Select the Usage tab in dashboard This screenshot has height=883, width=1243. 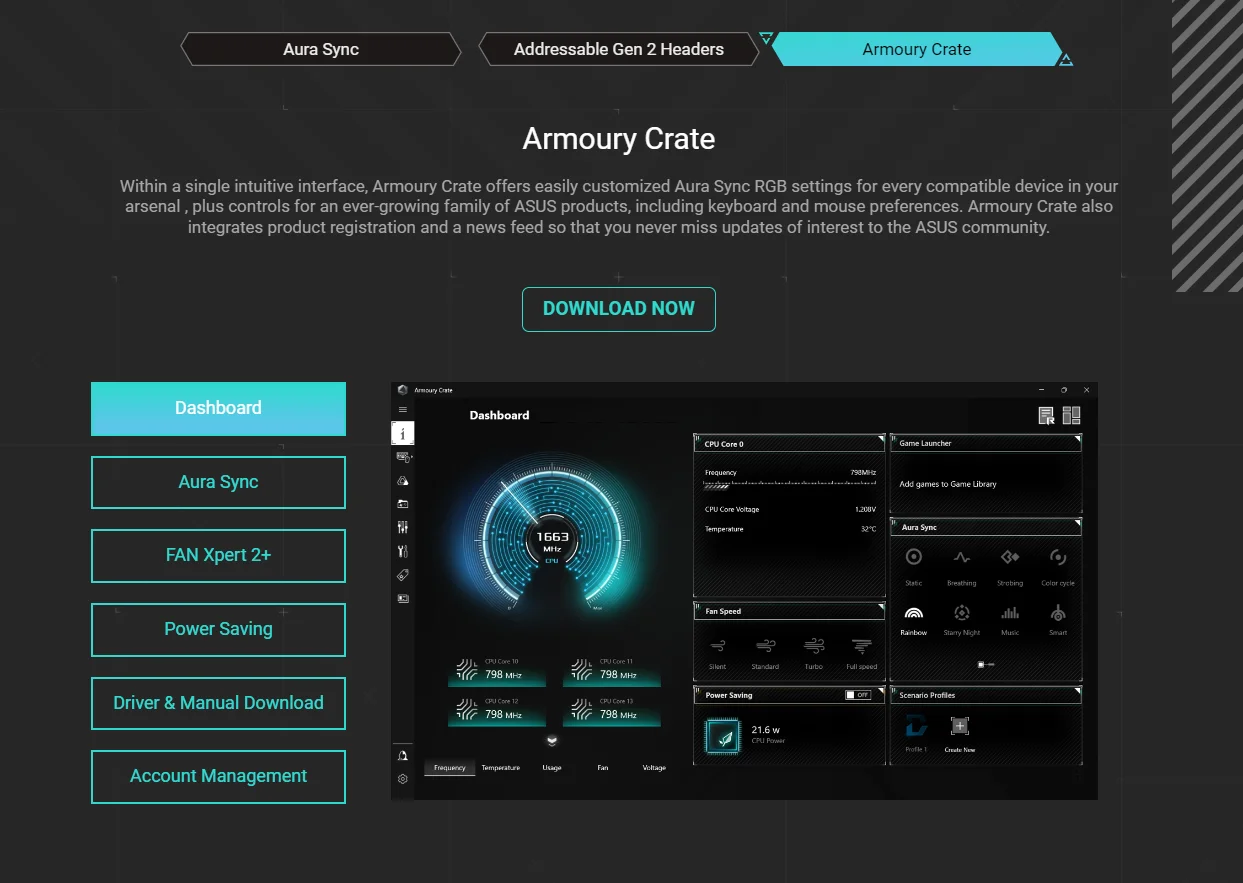pos(552,768)
